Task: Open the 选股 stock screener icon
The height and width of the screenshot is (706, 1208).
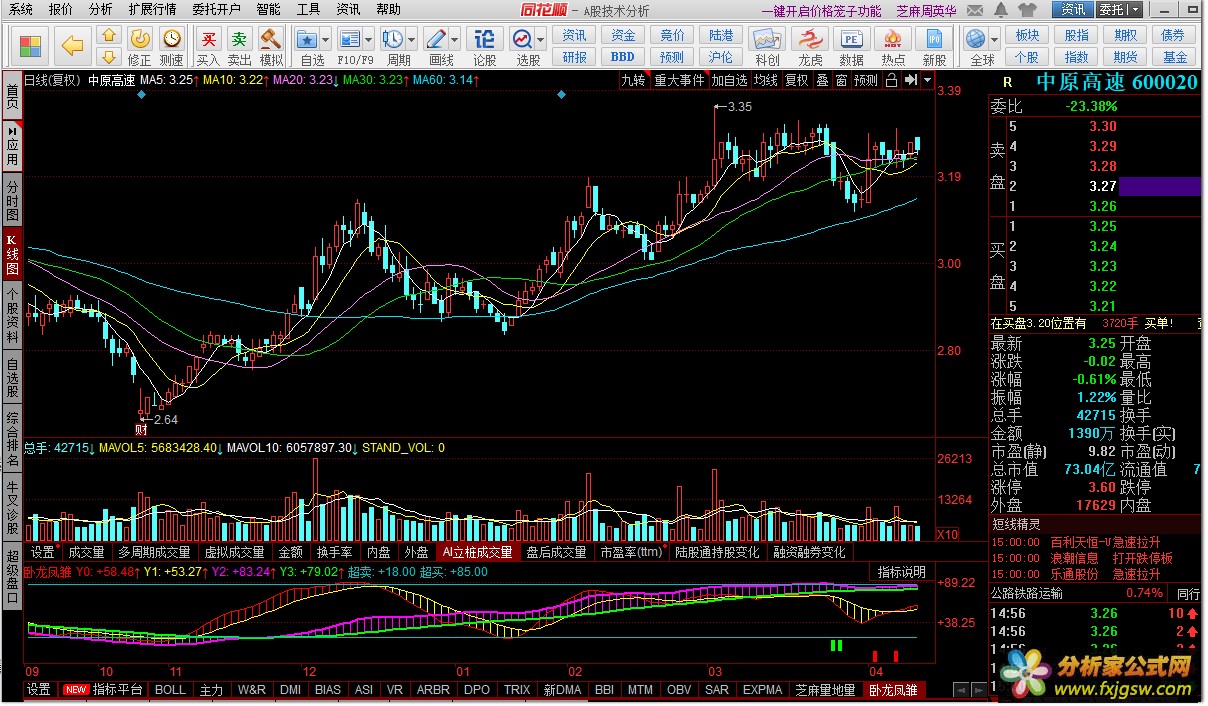Action: 522,38
